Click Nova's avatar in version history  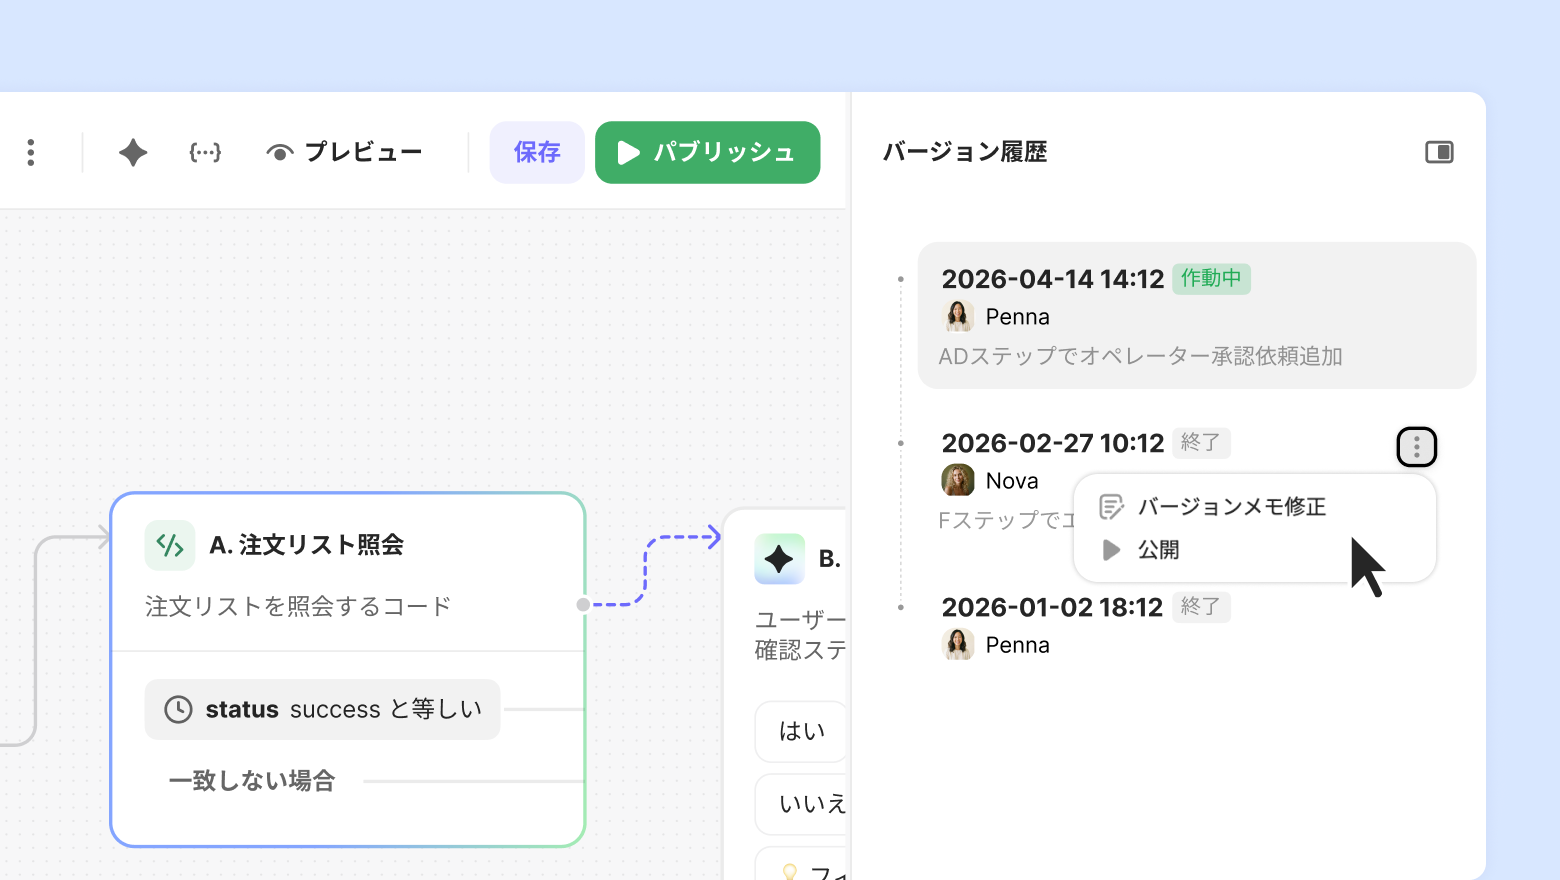coord(958,480)
